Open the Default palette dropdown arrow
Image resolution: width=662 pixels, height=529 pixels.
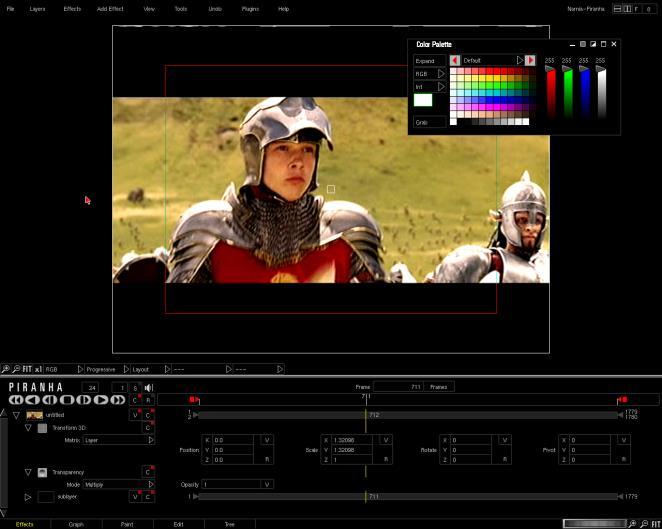tap(520, 60)
